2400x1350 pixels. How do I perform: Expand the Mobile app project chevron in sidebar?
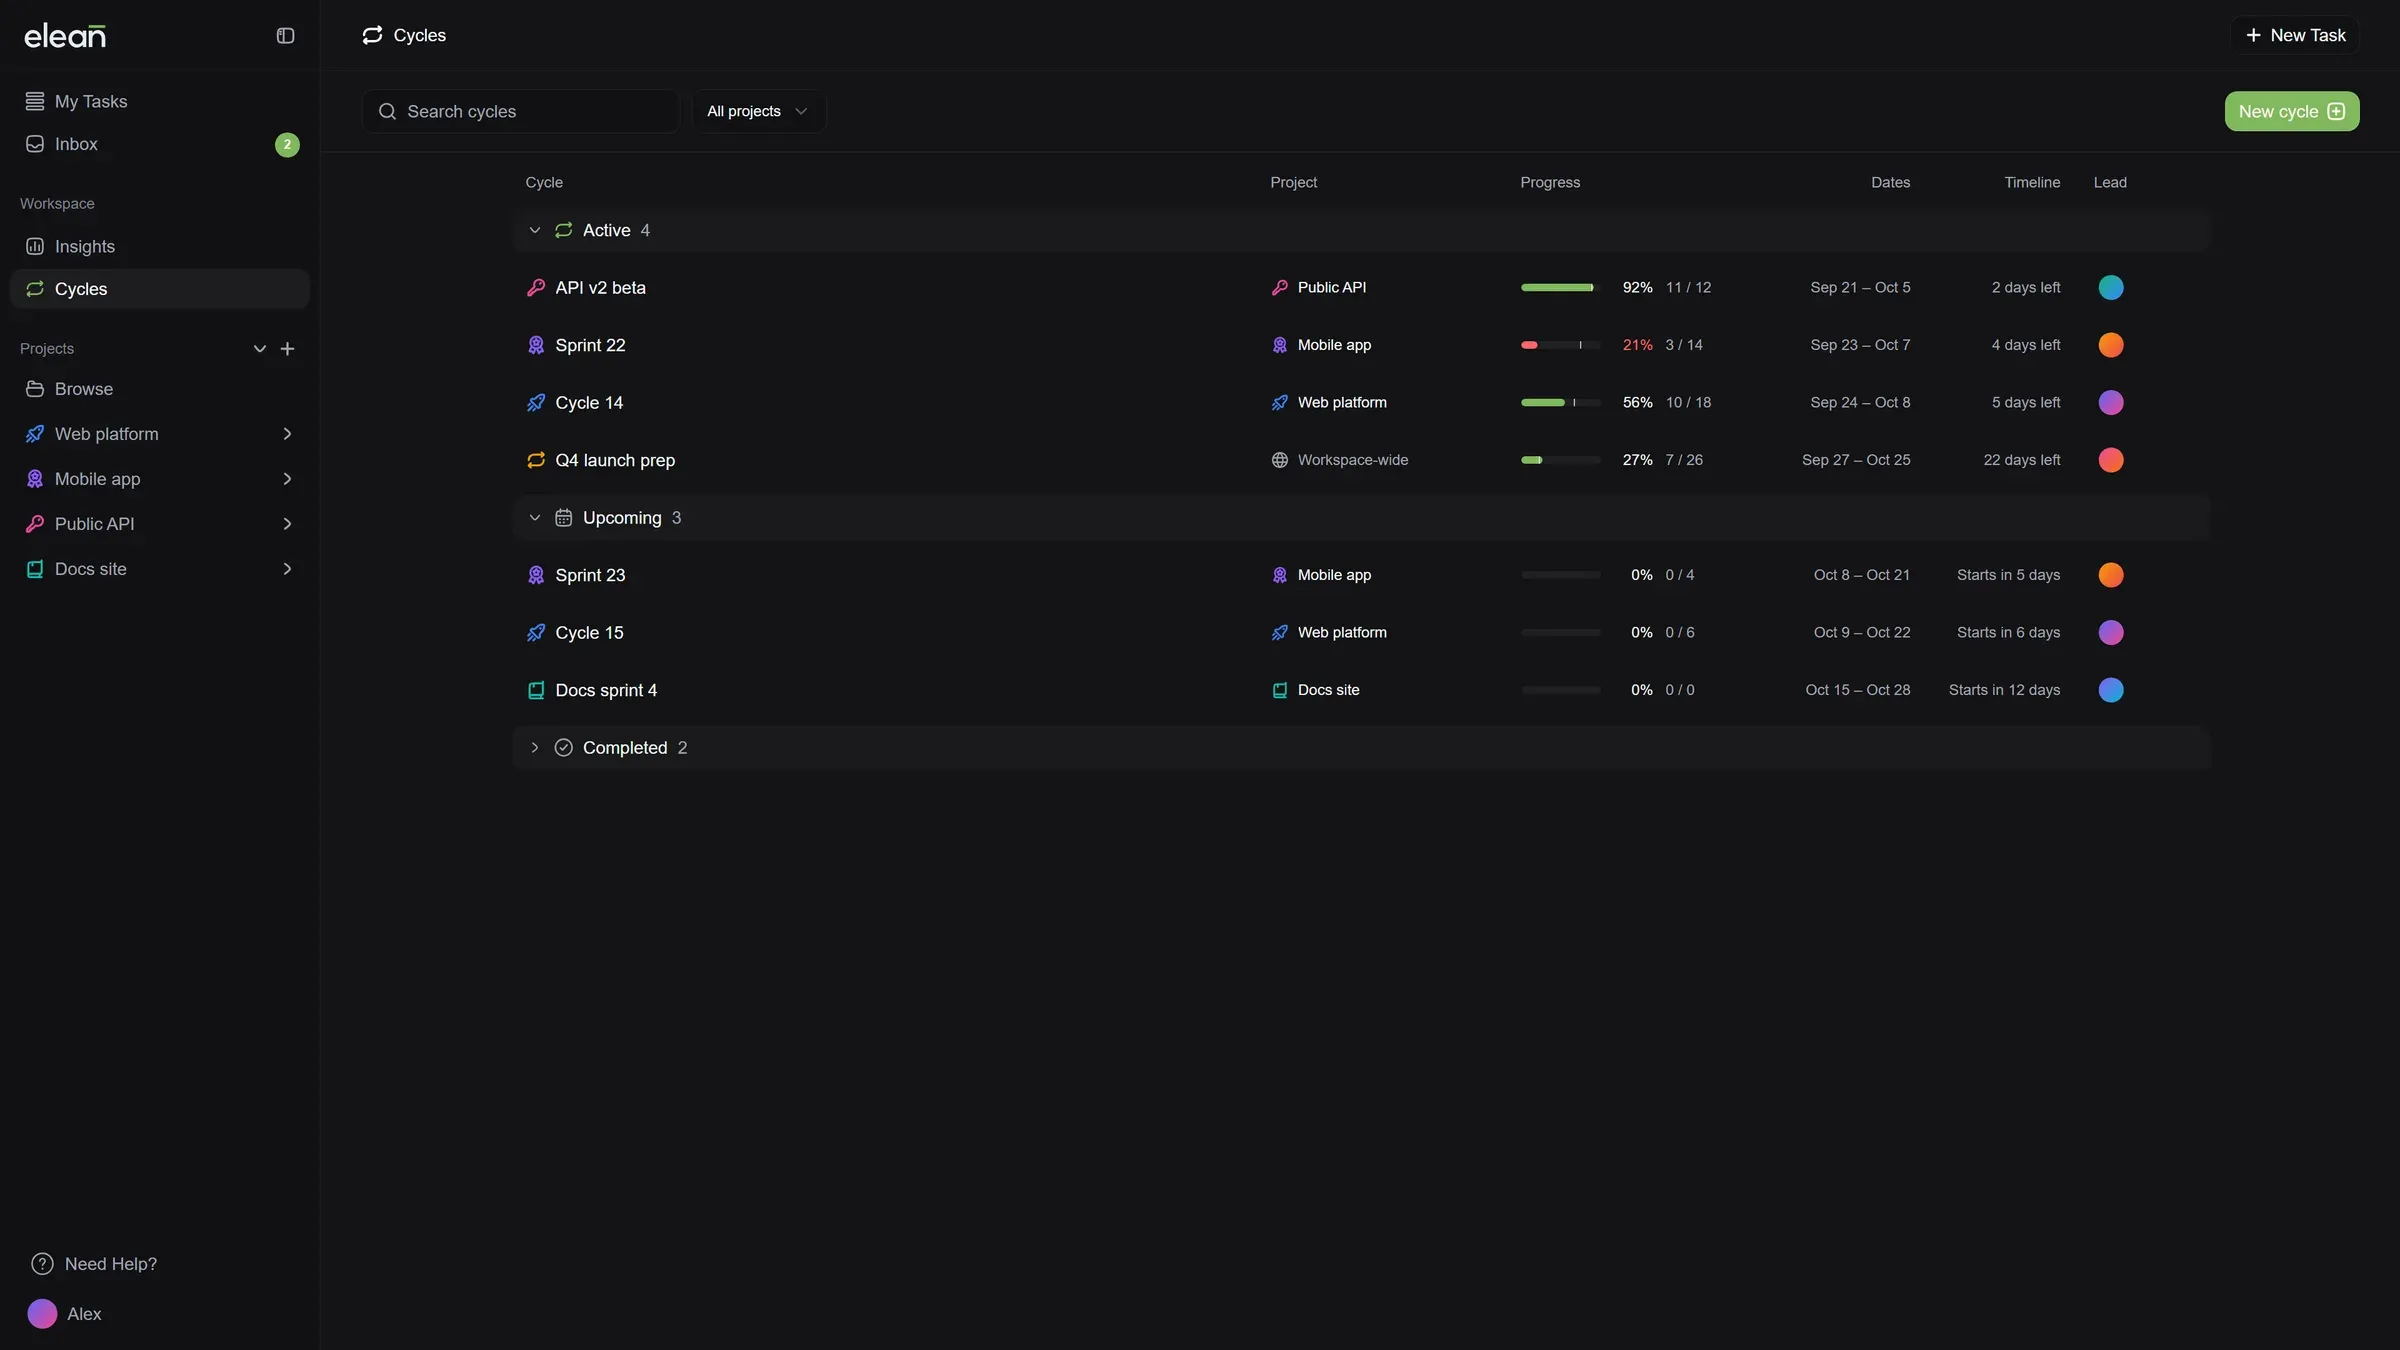[x=287, y=479]
